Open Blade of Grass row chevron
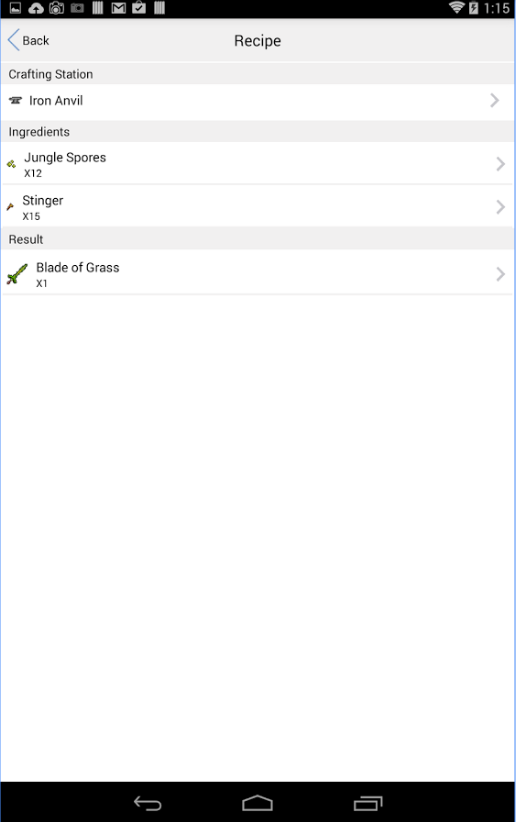 (x=500, y=274)
